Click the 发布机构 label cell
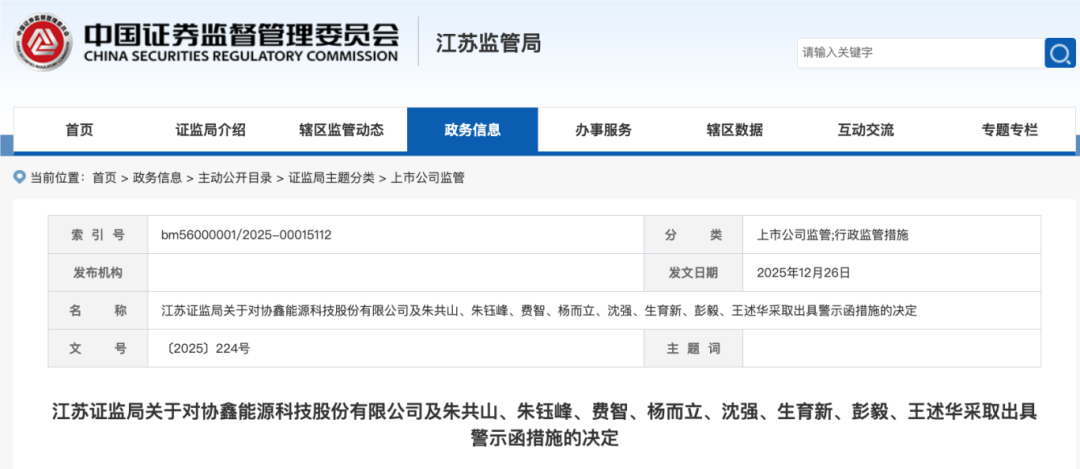The width and height of the screenshot is (1080, 469). point(98,273)
